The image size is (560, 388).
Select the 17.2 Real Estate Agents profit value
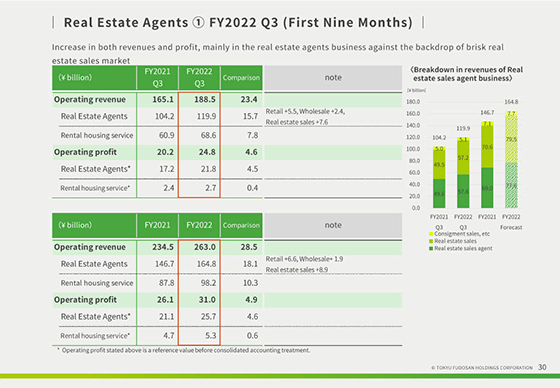167,169
